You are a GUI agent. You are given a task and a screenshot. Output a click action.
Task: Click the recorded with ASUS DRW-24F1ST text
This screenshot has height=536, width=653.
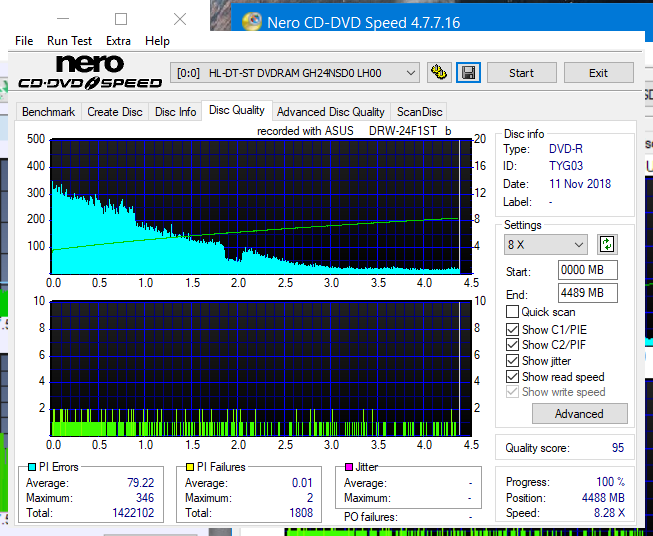coord(354,131)
